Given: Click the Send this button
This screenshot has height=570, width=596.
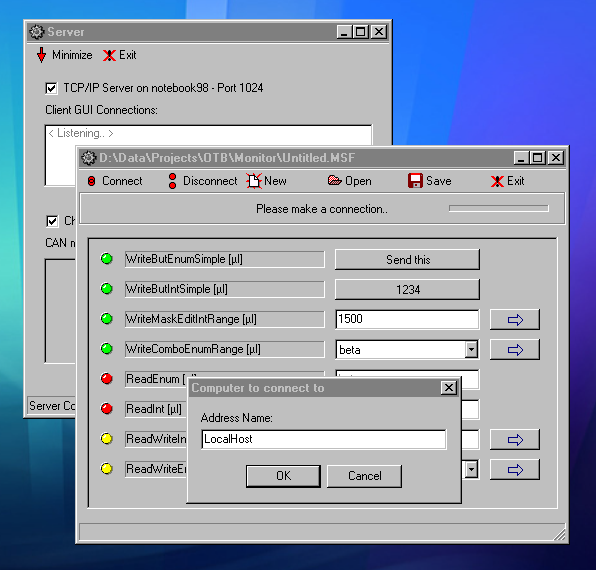Looking at the screenshot, I should tap(407, 260).
